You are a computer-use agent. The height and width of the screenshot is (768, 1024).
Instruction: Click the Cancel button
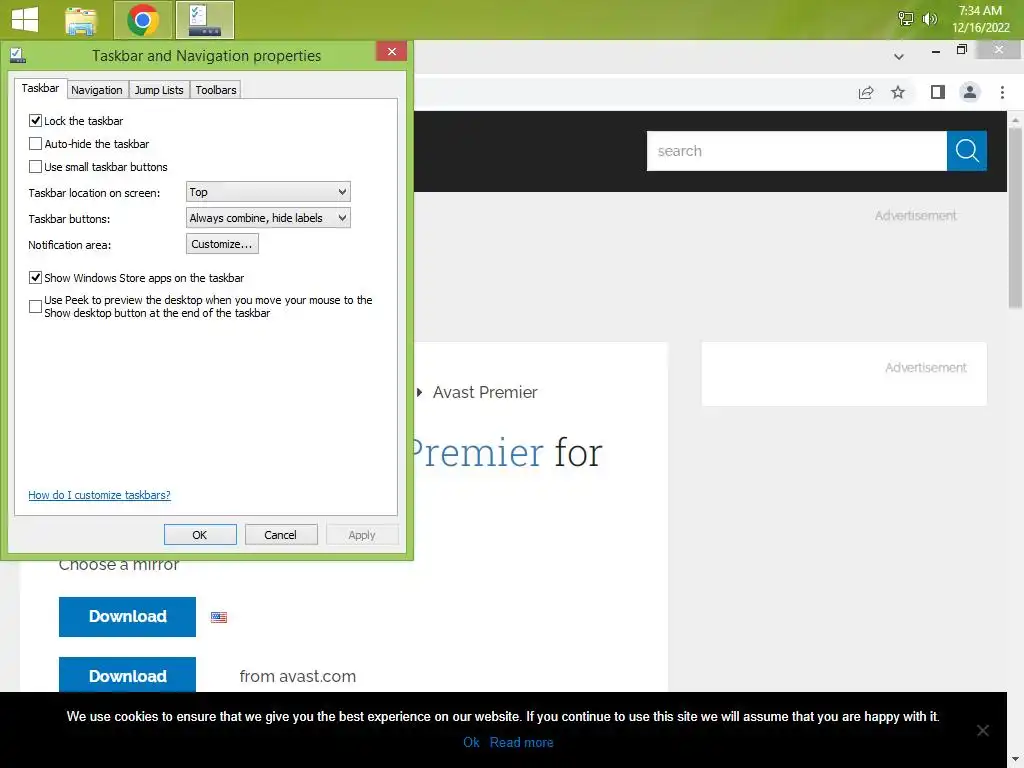[x=281, y=535]
